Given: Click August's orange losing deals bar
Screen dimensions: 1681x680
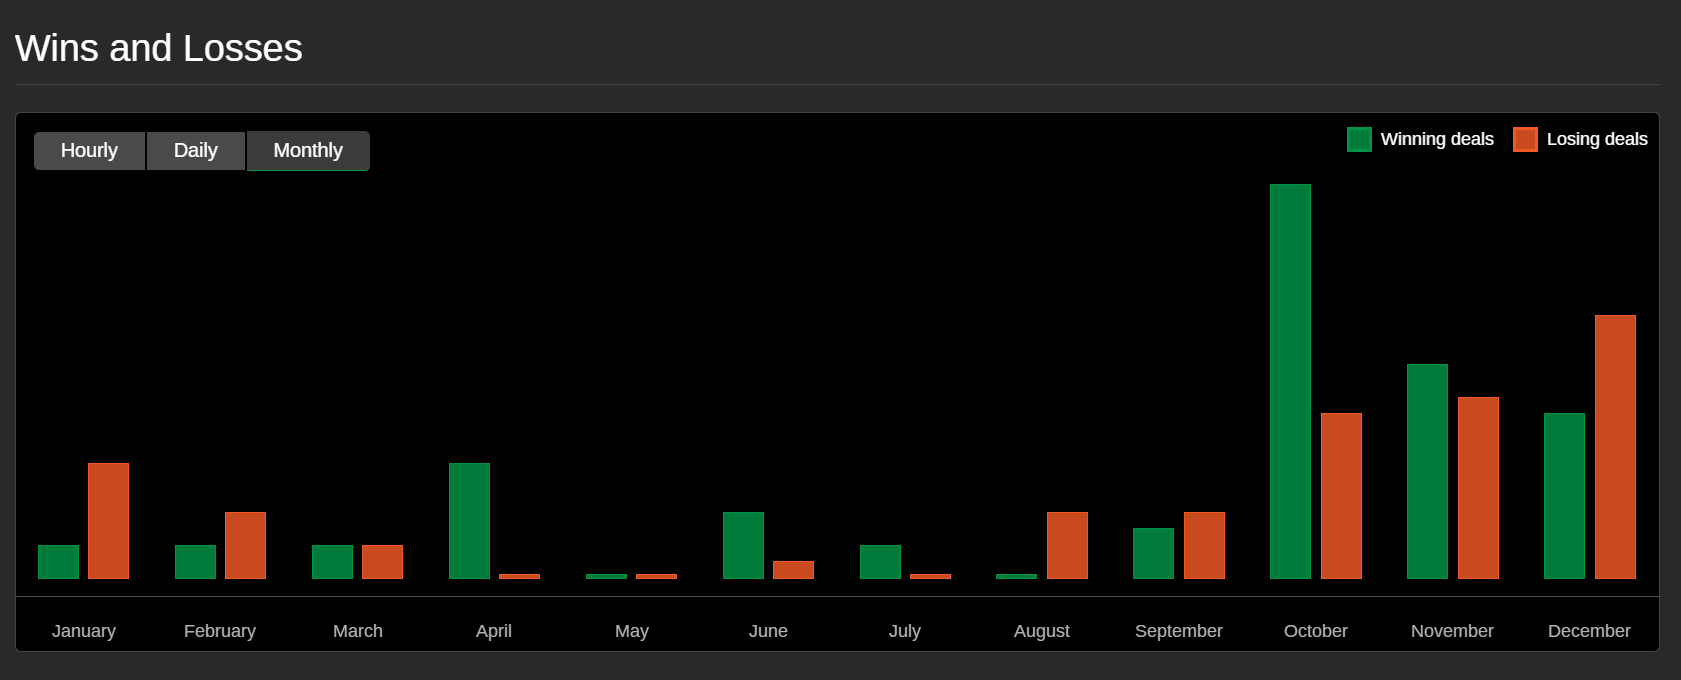Looking at the screenshot, I should click(1067, 545).
